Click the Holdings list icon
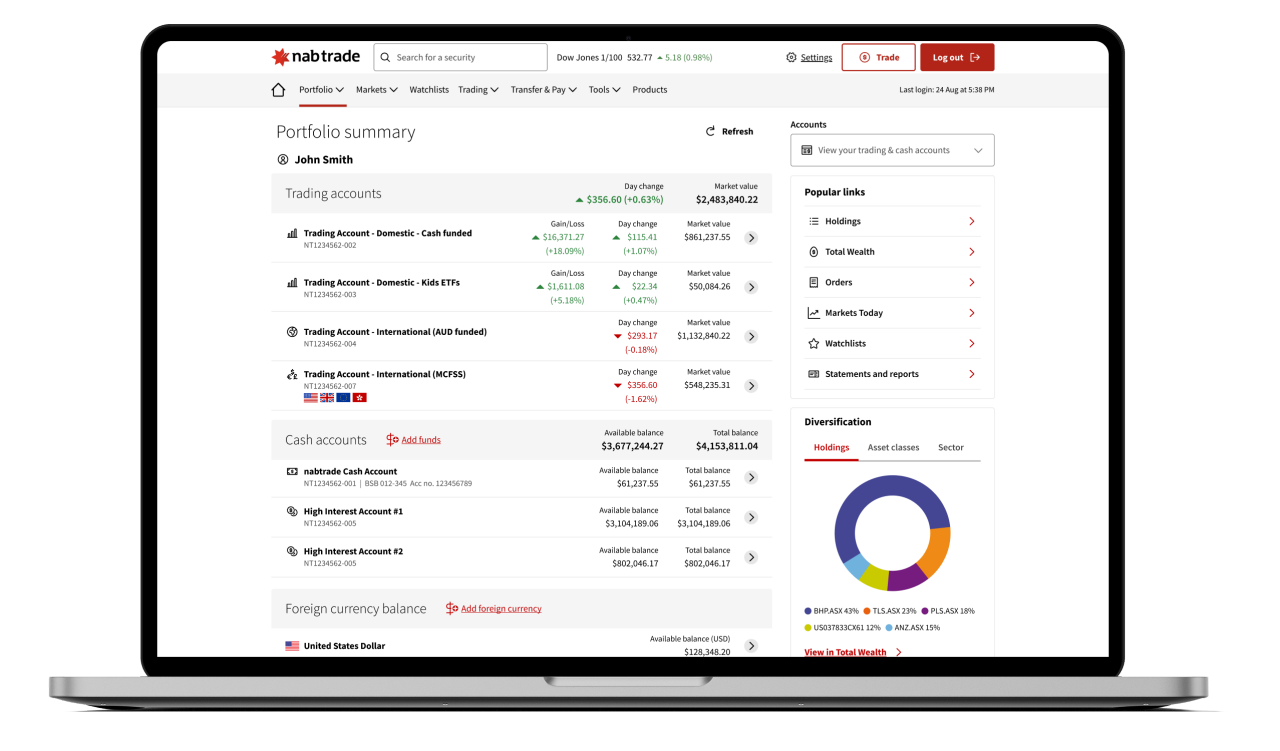 [814, 221]
